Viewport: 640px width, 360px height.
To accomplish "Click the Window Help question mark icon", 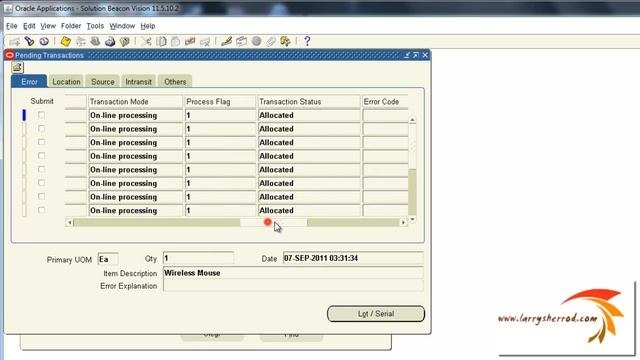I will click(307, 41).
